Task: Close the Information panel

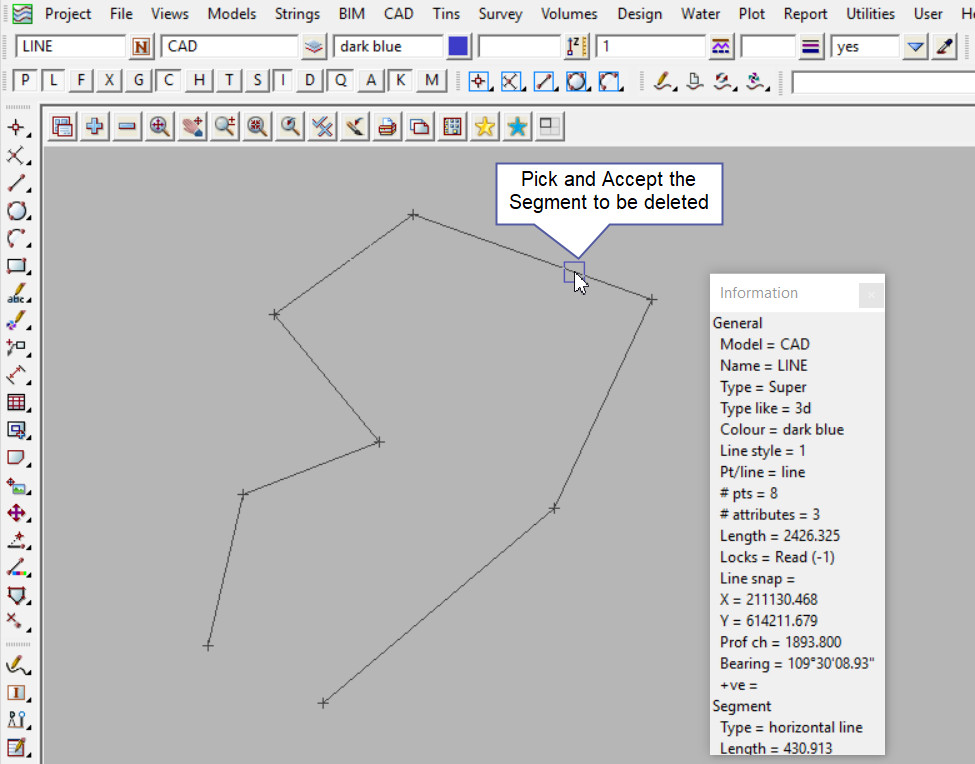Action: pos(871,294)
